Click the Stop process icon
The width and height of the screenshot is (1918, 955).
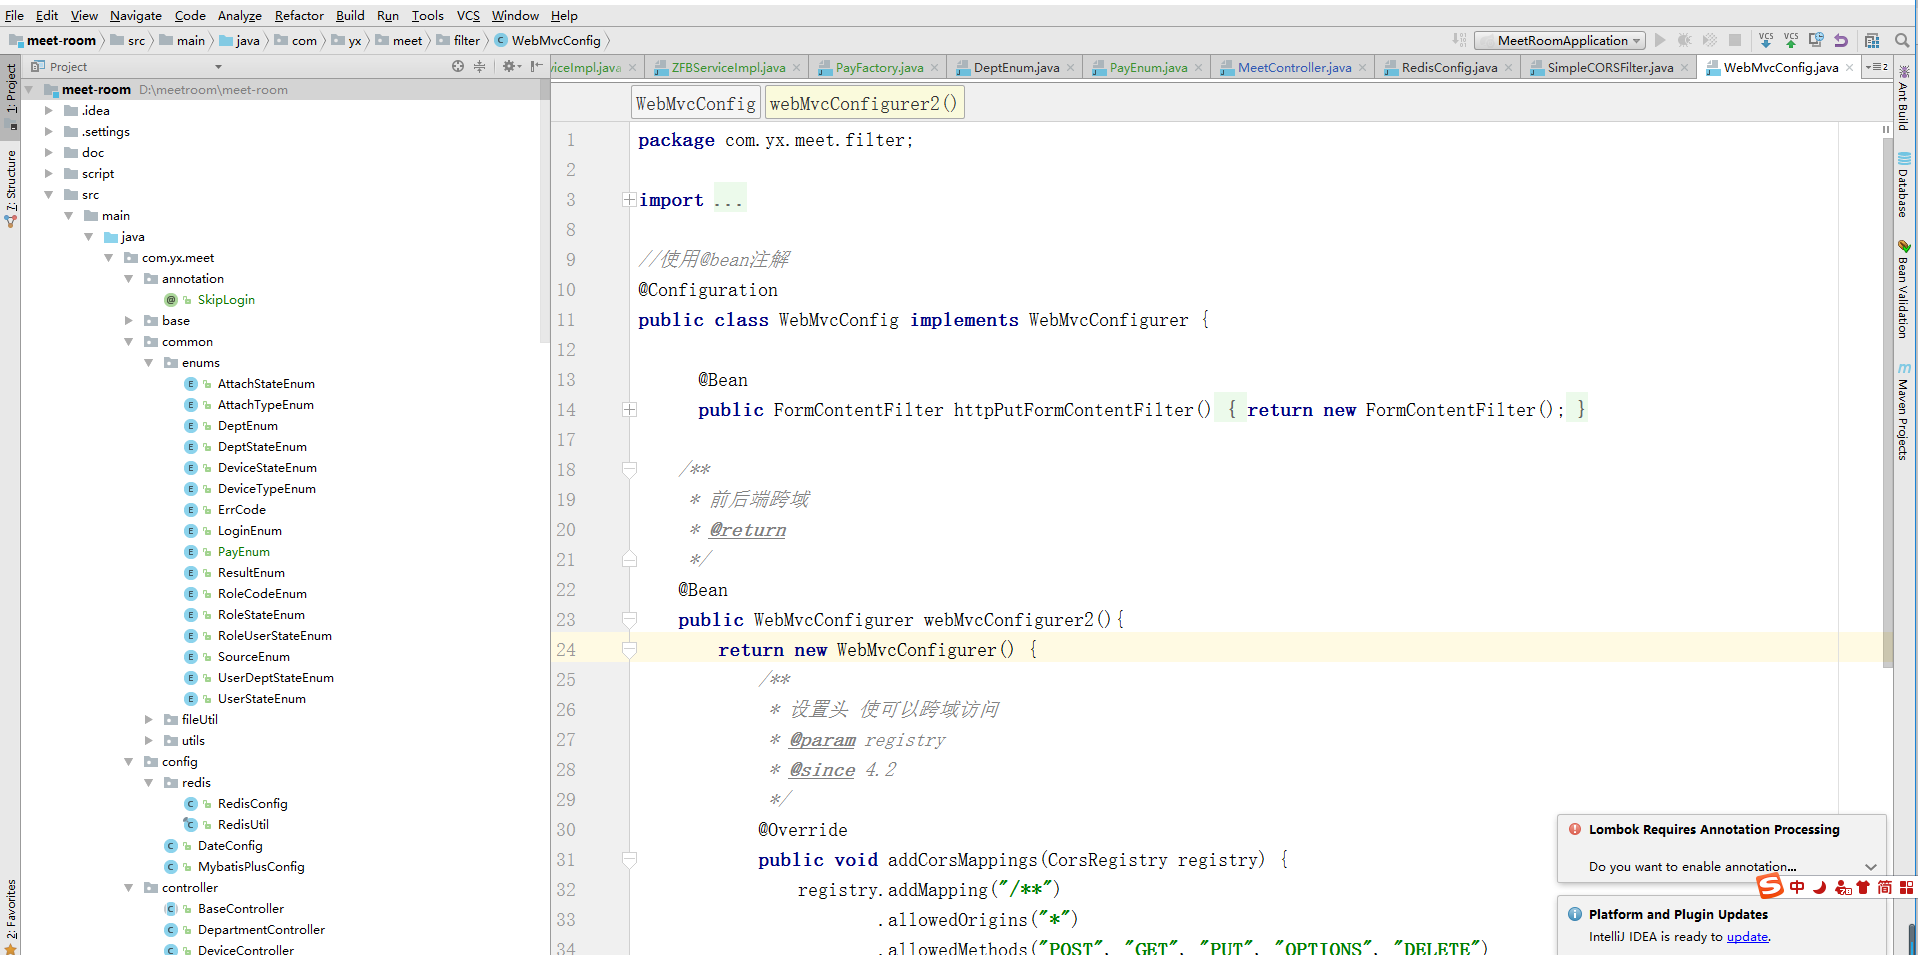point(1735,40)
